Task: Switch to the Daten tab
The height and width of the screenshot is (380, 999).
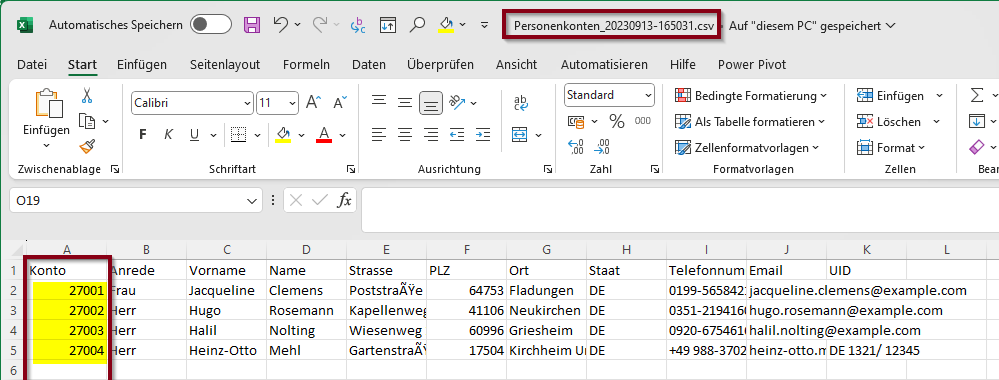Action: click(369, 64)
